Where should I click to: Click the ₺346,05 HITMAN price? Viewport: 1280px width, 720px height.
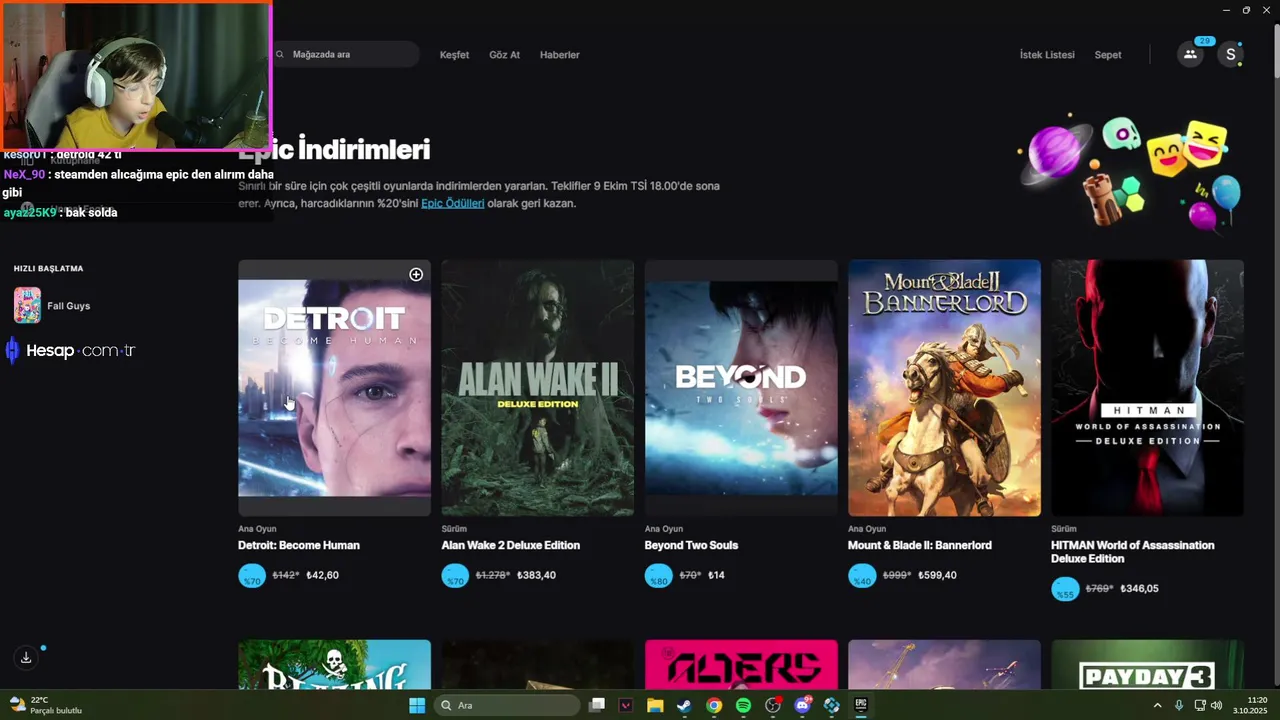coord(1139,588)
